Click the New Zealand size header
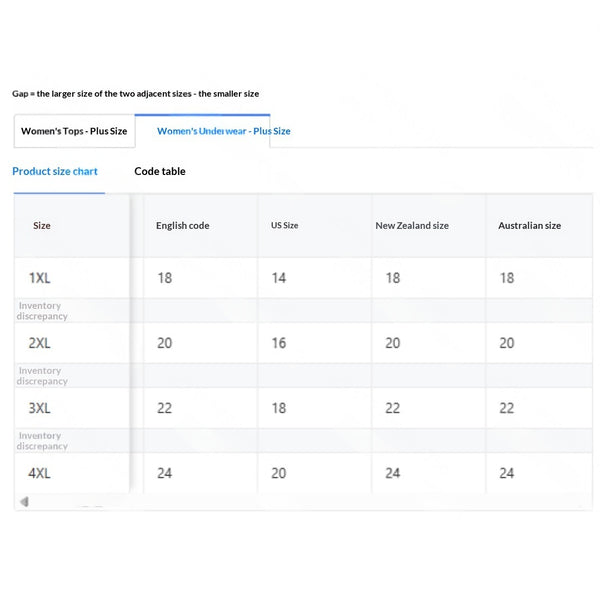 point(412,226)
